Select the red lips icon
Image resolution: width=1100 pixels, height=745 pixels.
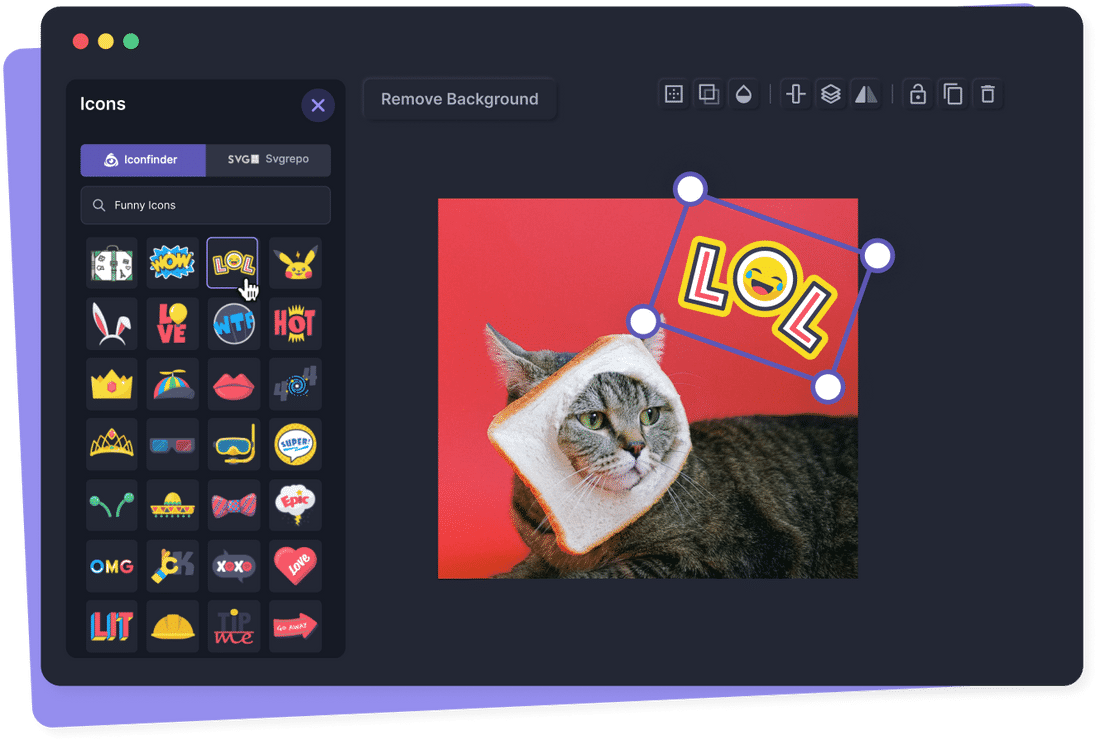234,384
